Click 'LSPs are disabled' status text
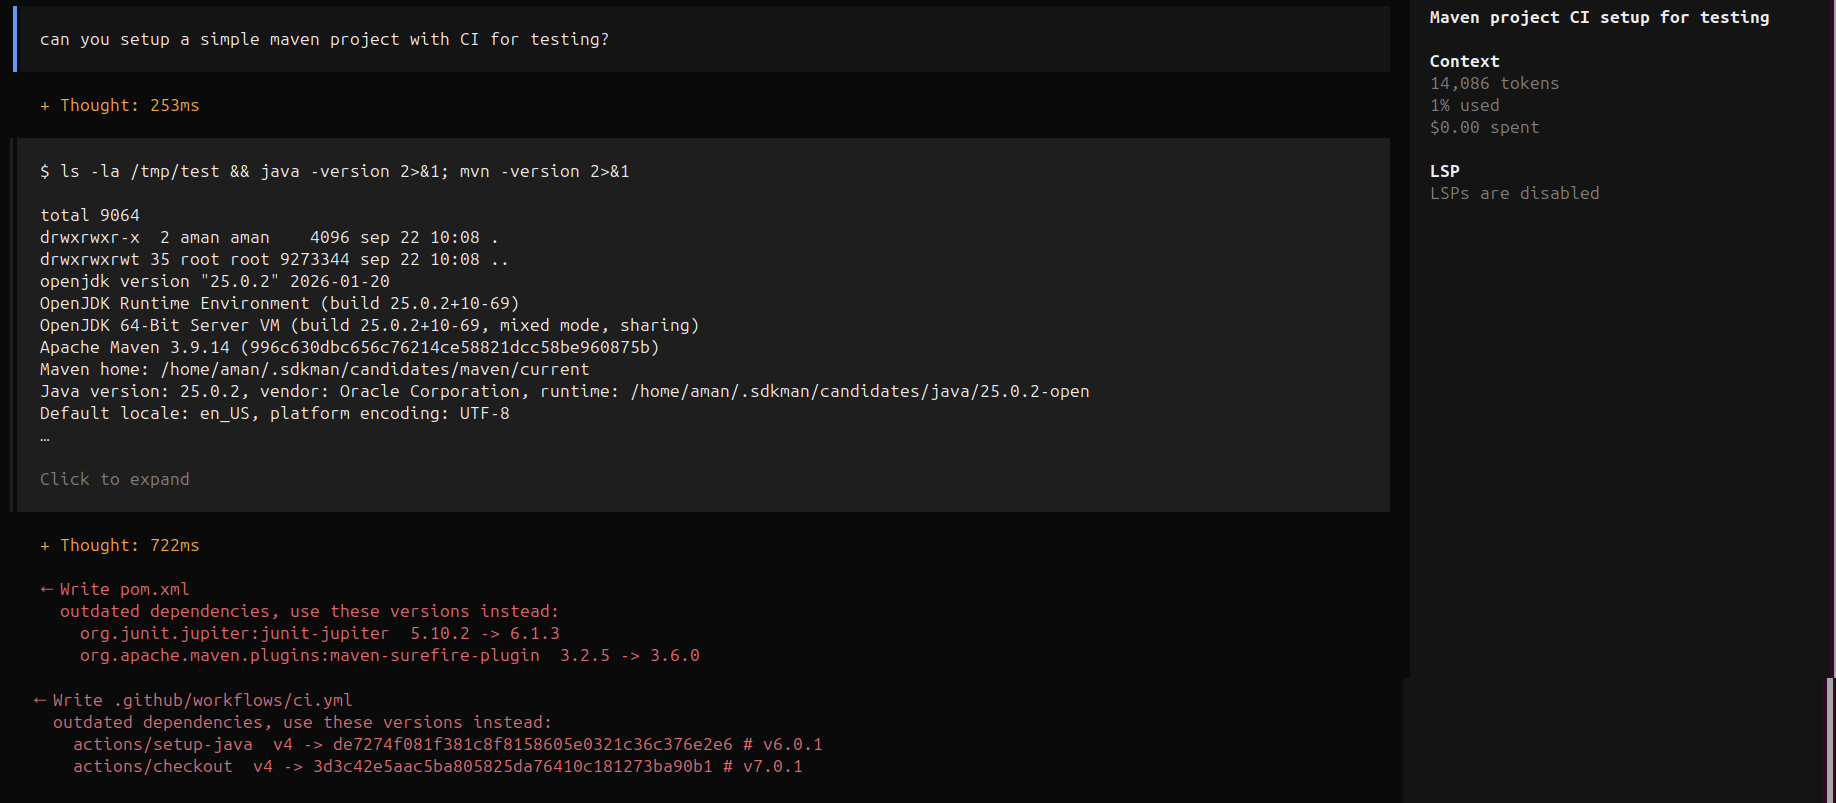Viewport: 1836px width, 803px height. tap(1514, 193)
